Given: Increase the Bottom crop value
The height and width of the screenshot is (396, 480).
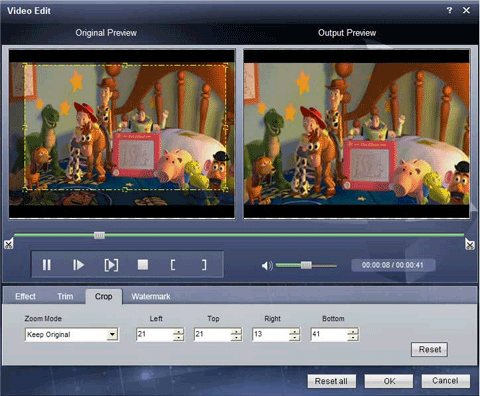Looking at the screenshot, I should coord(353,331).
